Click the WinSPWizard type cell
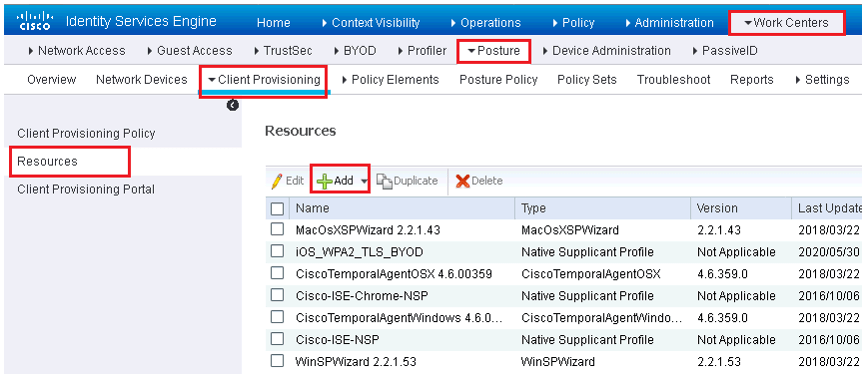This screenshot has width=865, height=383. [x=558, y=362]
